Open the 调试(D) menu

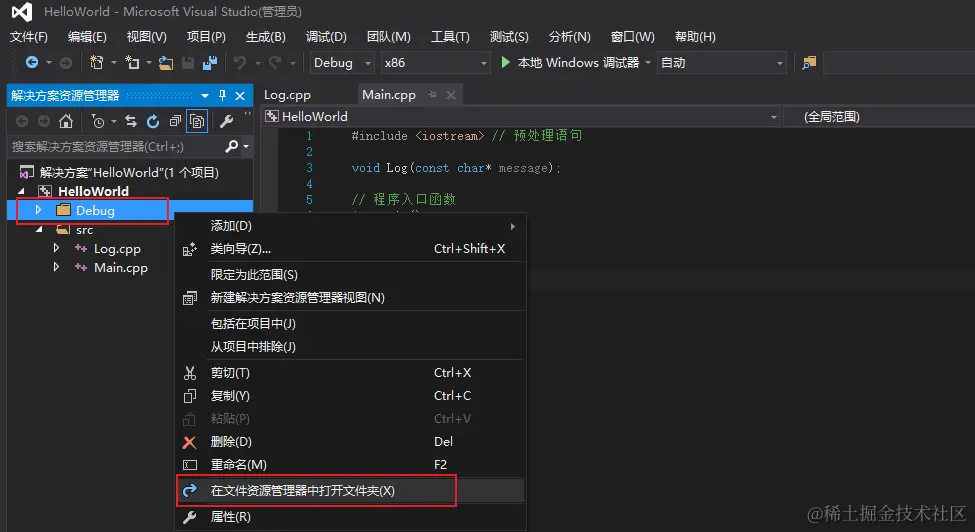click(326, 37)
